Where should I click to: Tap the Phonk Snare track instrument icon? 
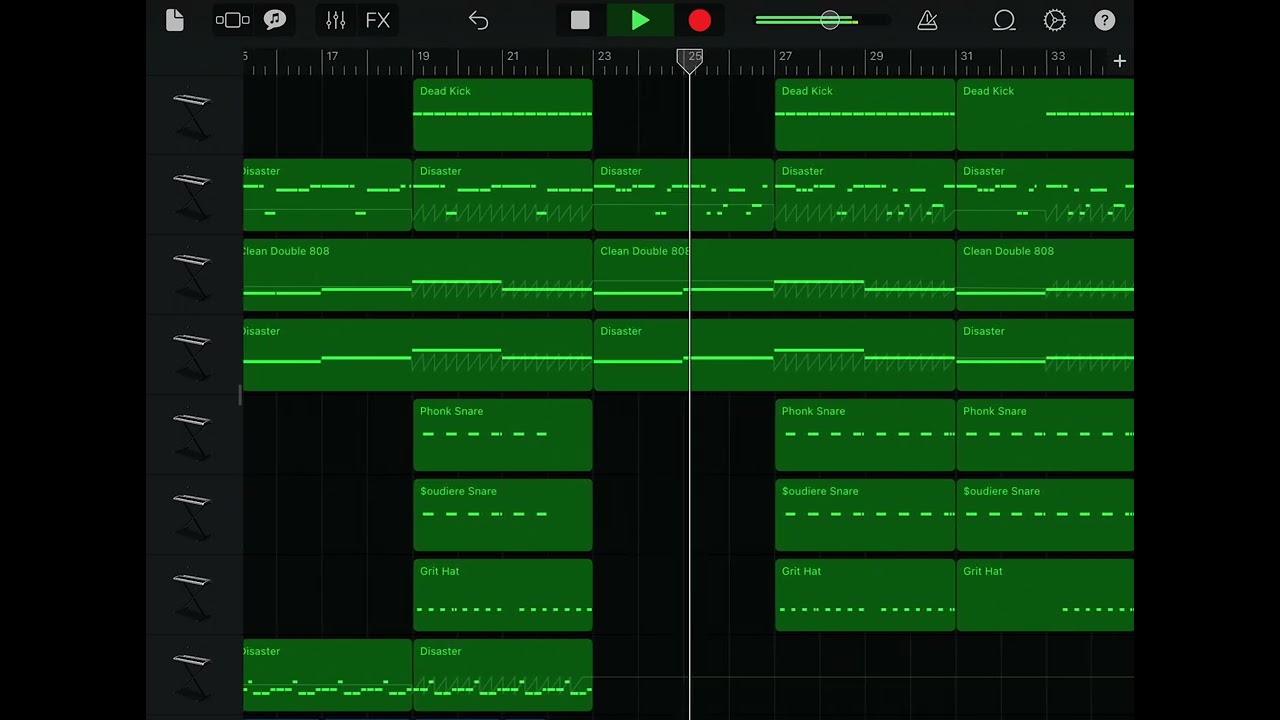point(193,435)
